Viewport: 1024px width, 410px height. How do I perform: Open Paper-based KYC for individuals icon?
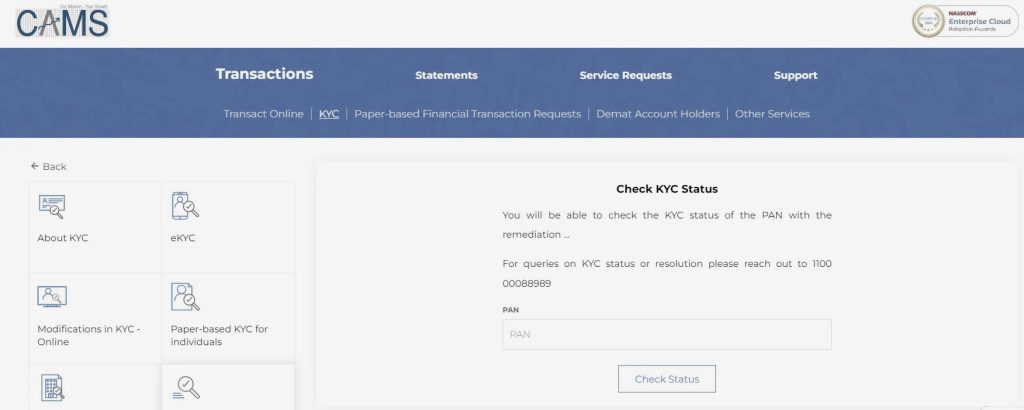coord(185,296)
